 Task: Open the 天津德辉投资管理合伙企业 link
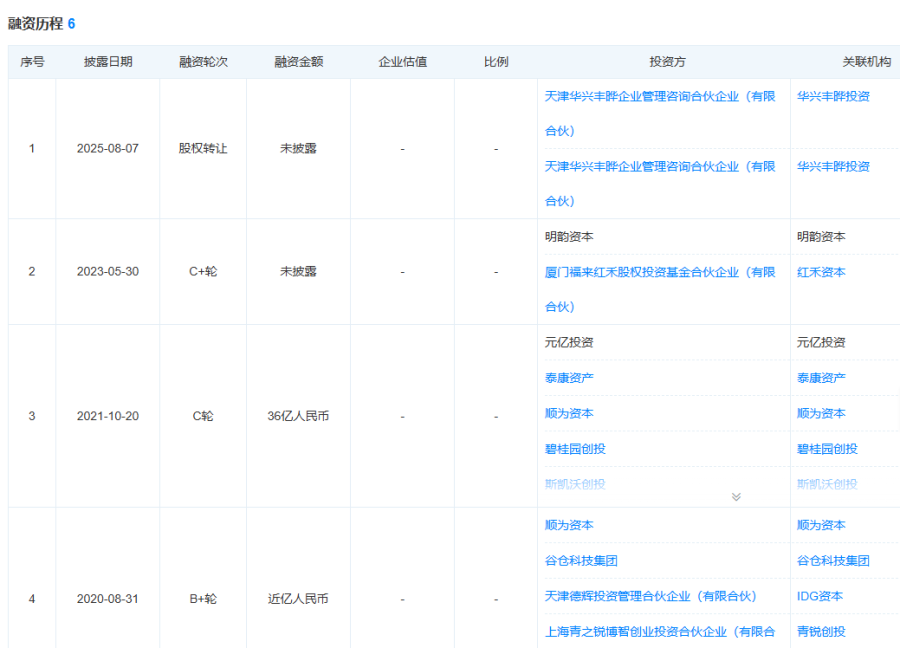coord(650,596)
